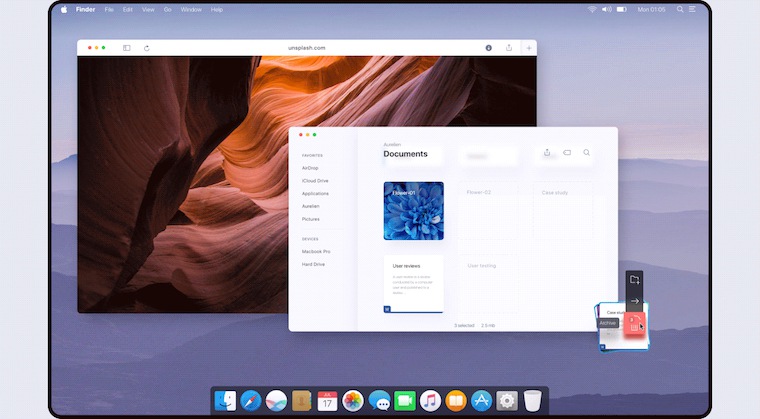Screen dimensions: 760x419
Task: Open Messages from the Dock
Action: pyautogui.click(x=379, y=401)
